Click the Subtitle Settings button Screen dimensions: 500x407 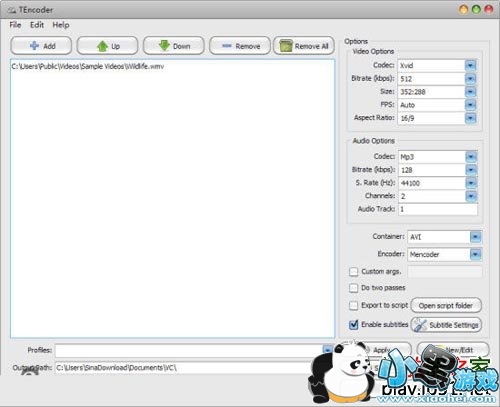(446, 325)
